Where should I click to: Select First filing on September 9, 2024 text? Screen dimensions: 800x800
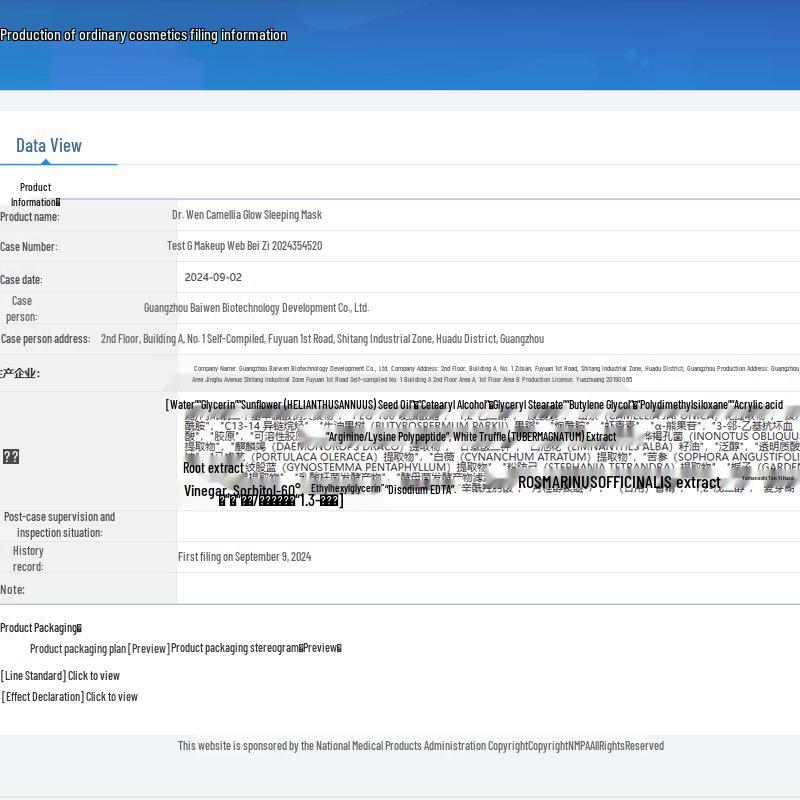click(244, 557)
